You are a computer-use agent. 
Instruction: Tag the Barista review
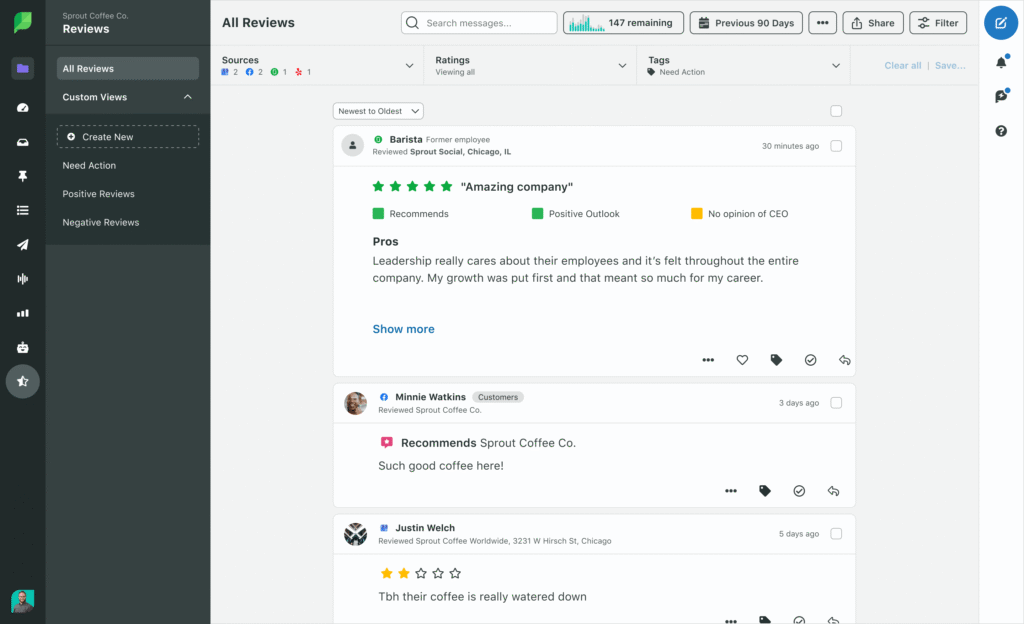coord(776,360)
